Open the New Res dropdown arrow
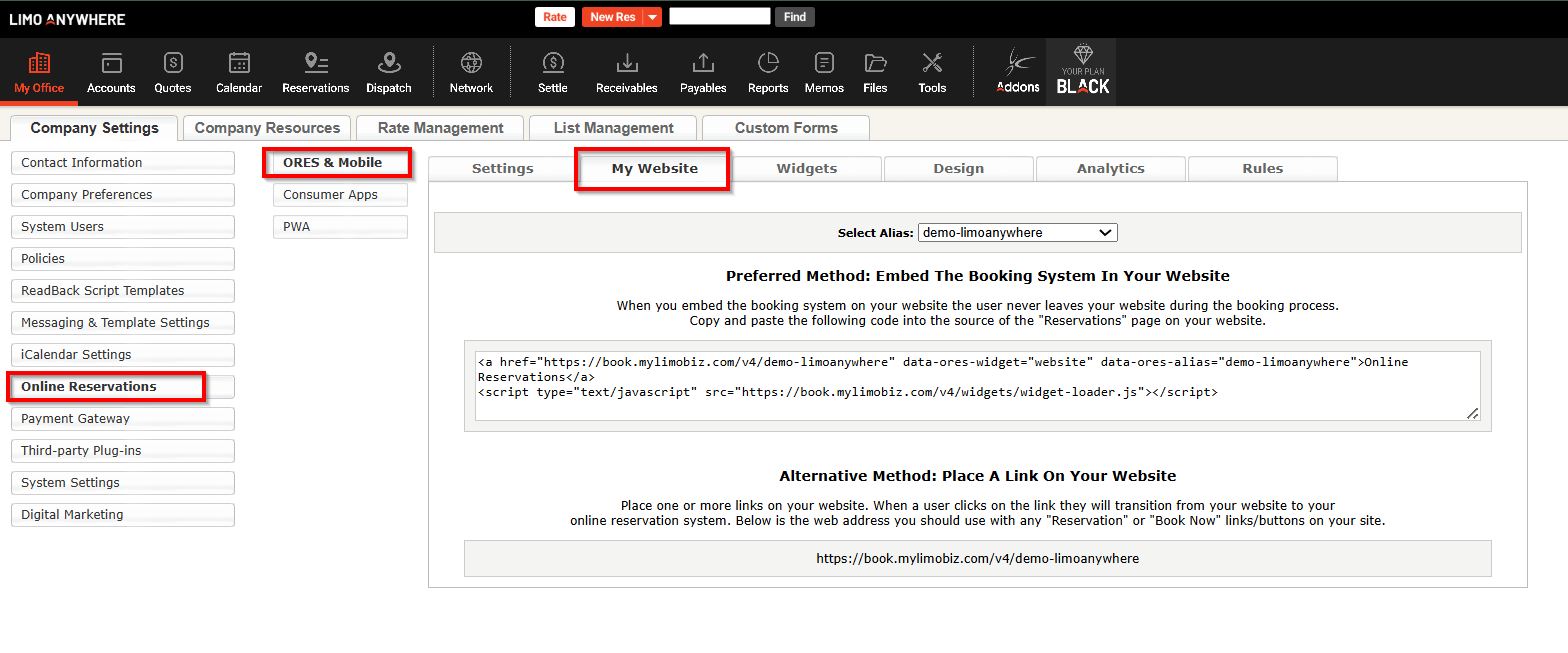Viewport: 1568px width, 653px height. [x=652, y=17]
